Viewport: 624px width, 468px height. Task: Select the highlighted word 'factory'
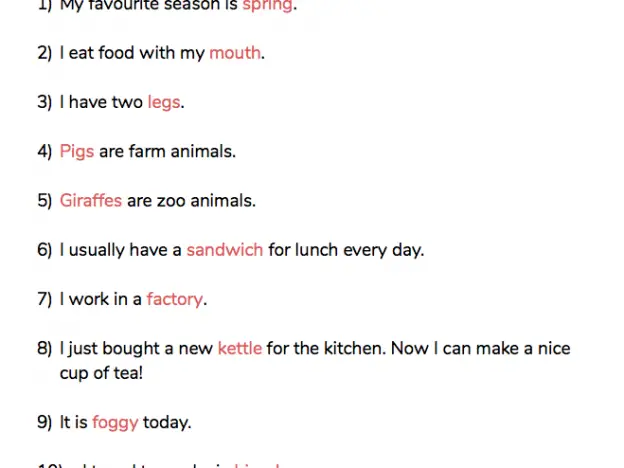pyautogui.click(x=175, y=300)
